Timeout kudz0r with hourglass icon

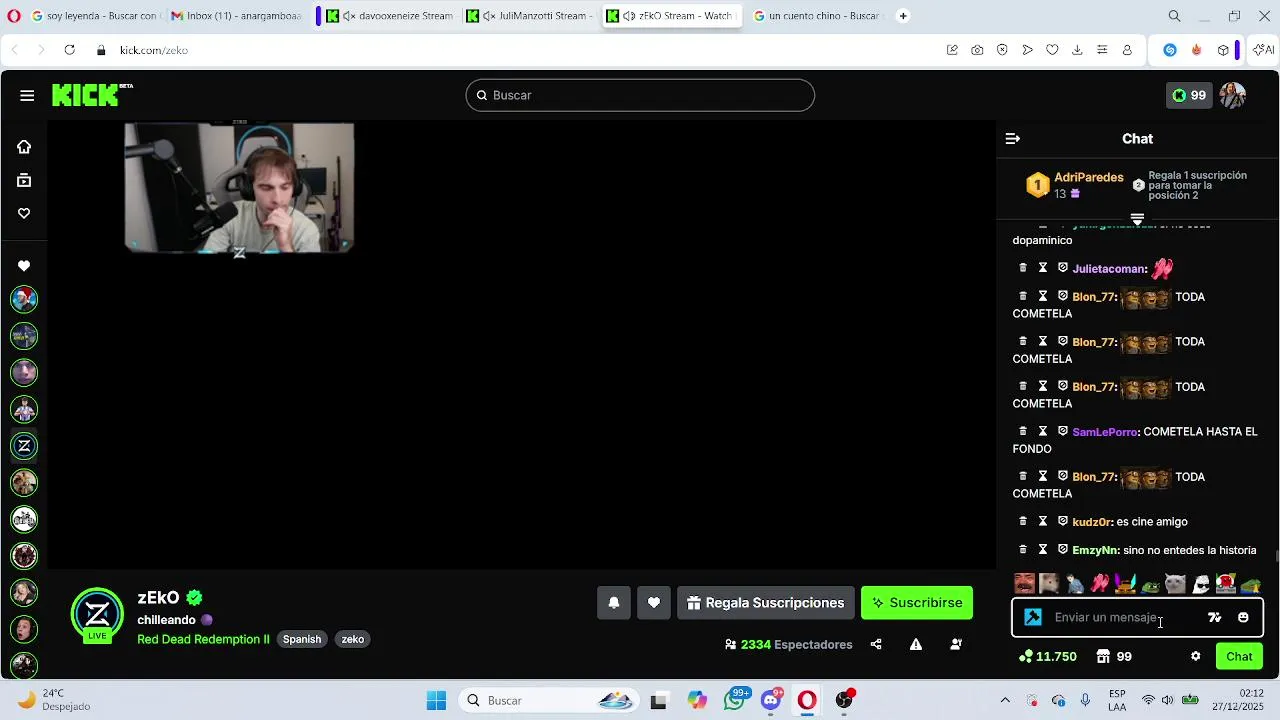[x=1042, y=521]
